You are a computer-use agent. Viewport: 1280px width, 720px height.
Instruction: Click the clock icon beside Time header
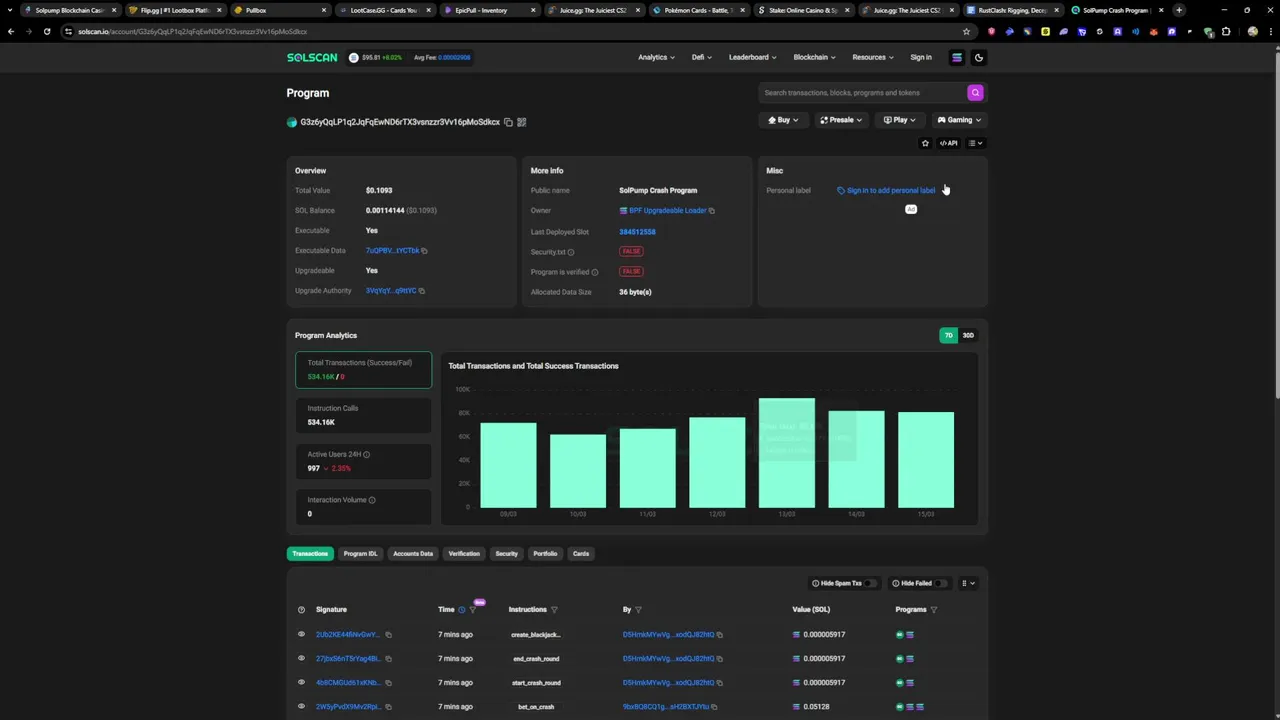click(x=461, y=610)
